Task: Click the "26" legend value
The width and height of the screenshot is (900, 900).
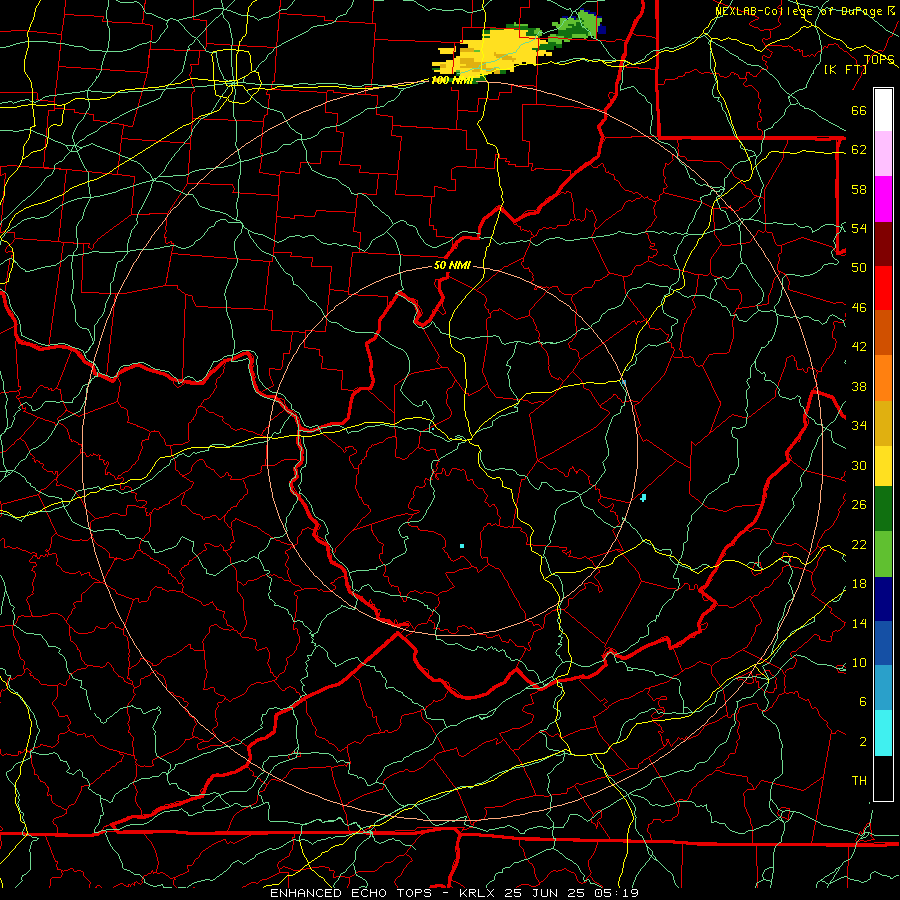Action: [x=859, y=505]
